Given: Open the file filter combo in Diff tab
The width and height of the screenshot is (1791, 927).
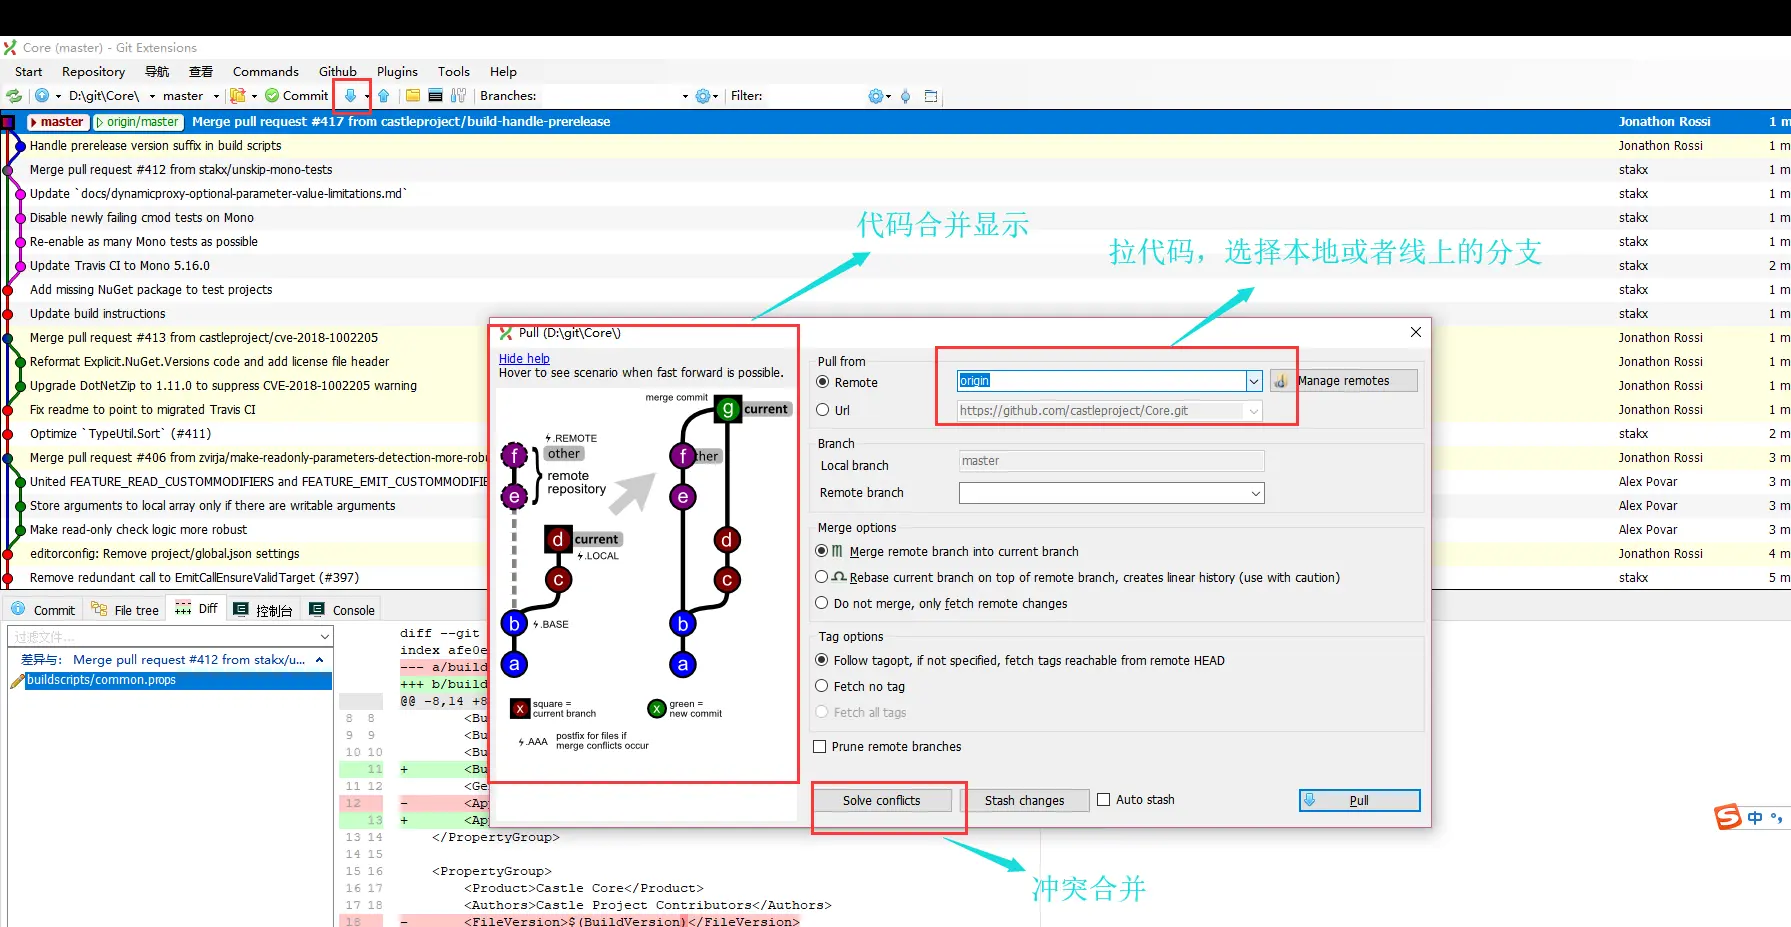Looking at the screenshot, I should click(x=170, y=636).
